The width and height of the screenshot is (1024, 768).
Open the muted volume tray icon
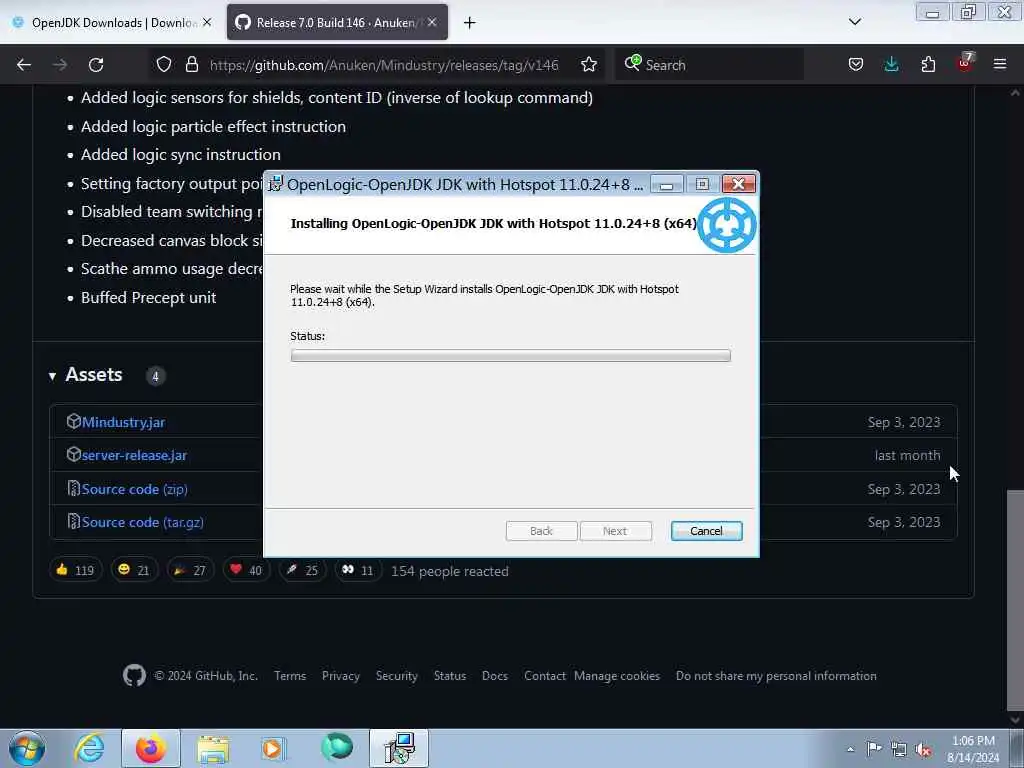(923, 749)
